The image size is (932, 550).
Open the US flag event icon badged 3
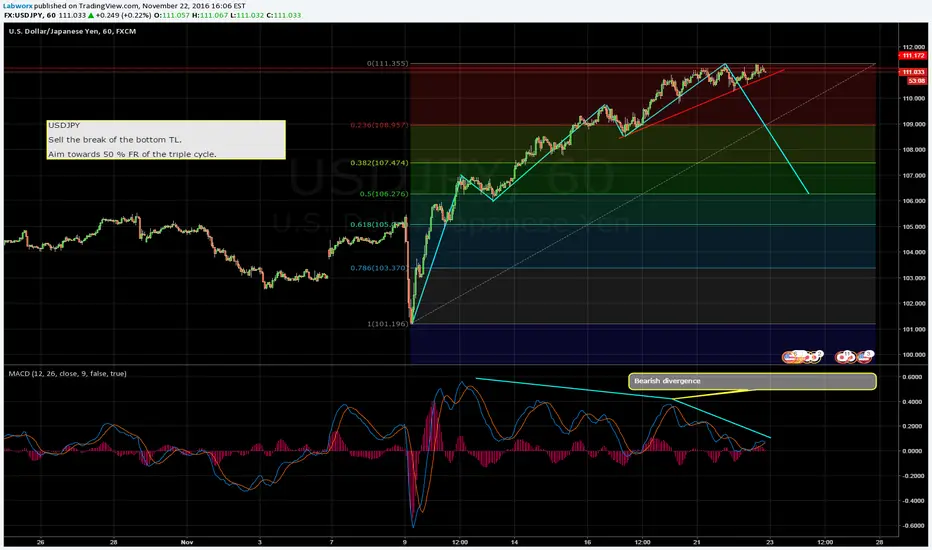pos(864,357)
